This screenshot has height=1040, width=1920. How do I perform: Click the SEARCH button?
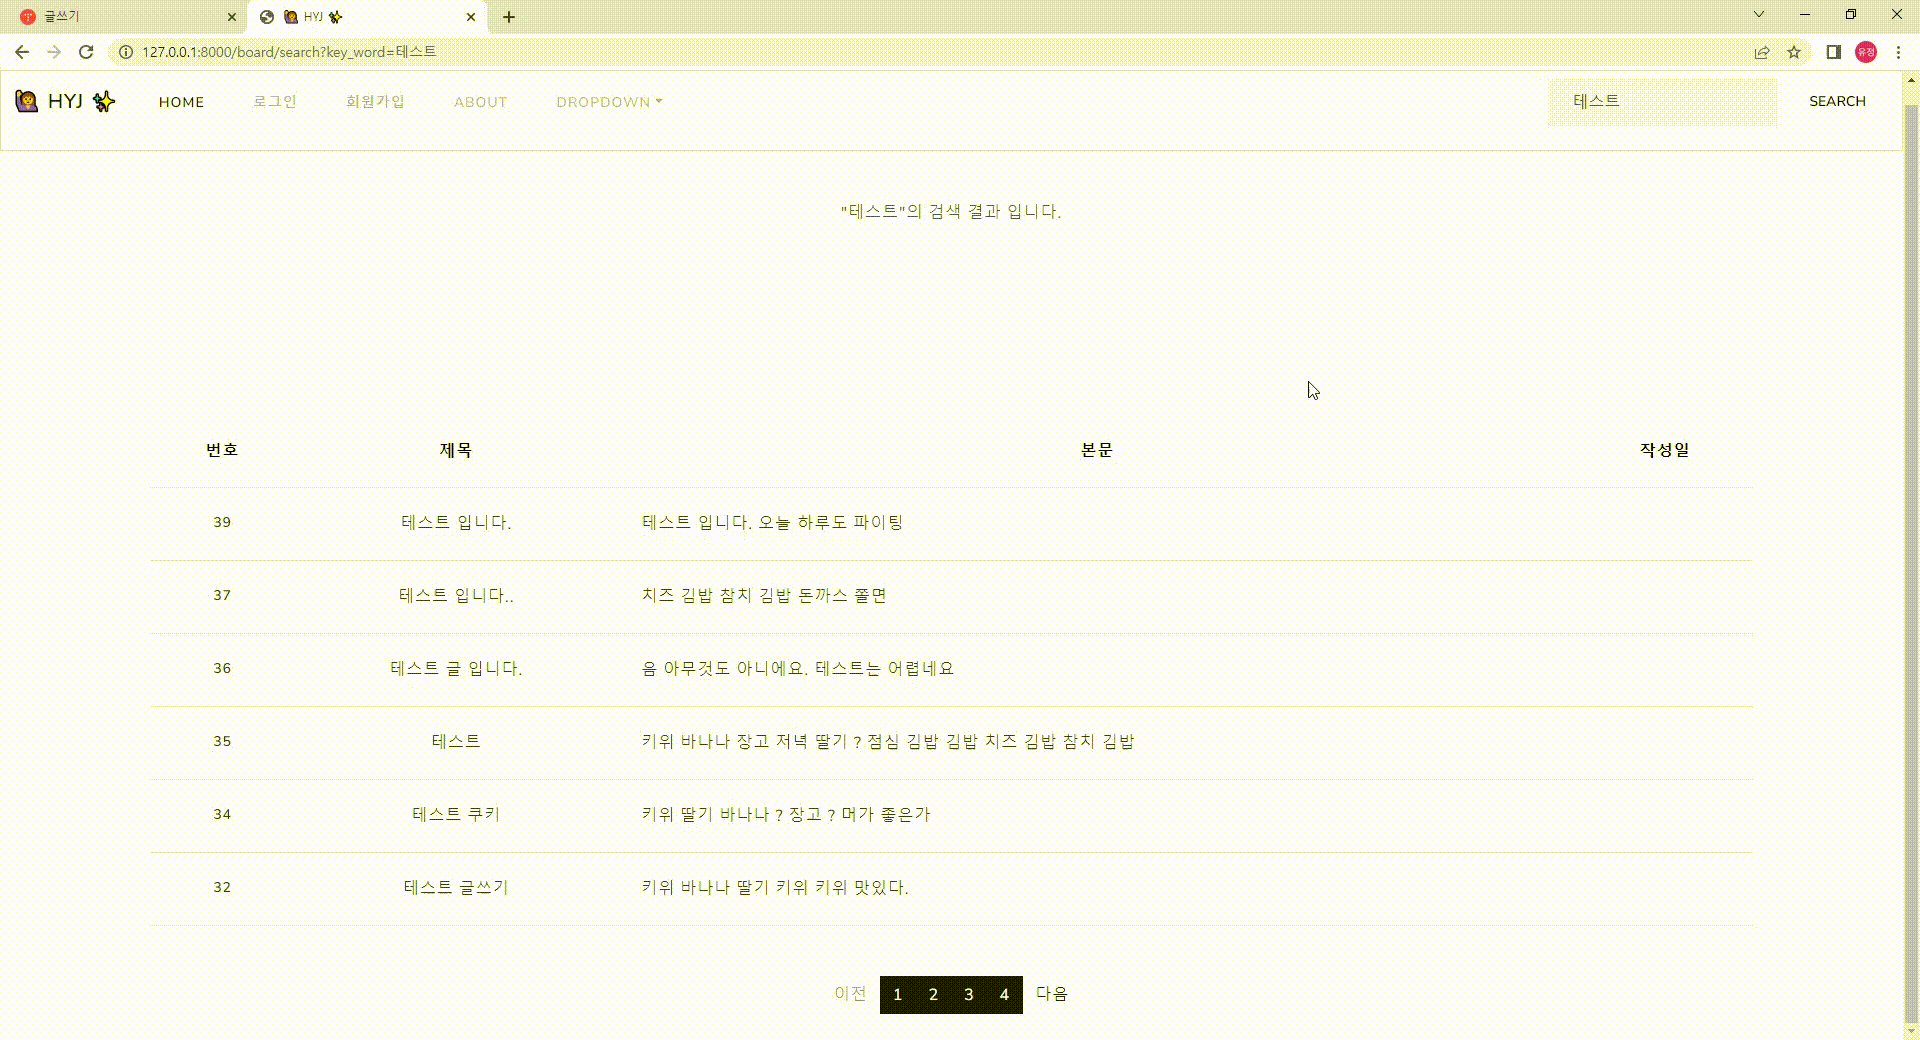pos(1837,101)
